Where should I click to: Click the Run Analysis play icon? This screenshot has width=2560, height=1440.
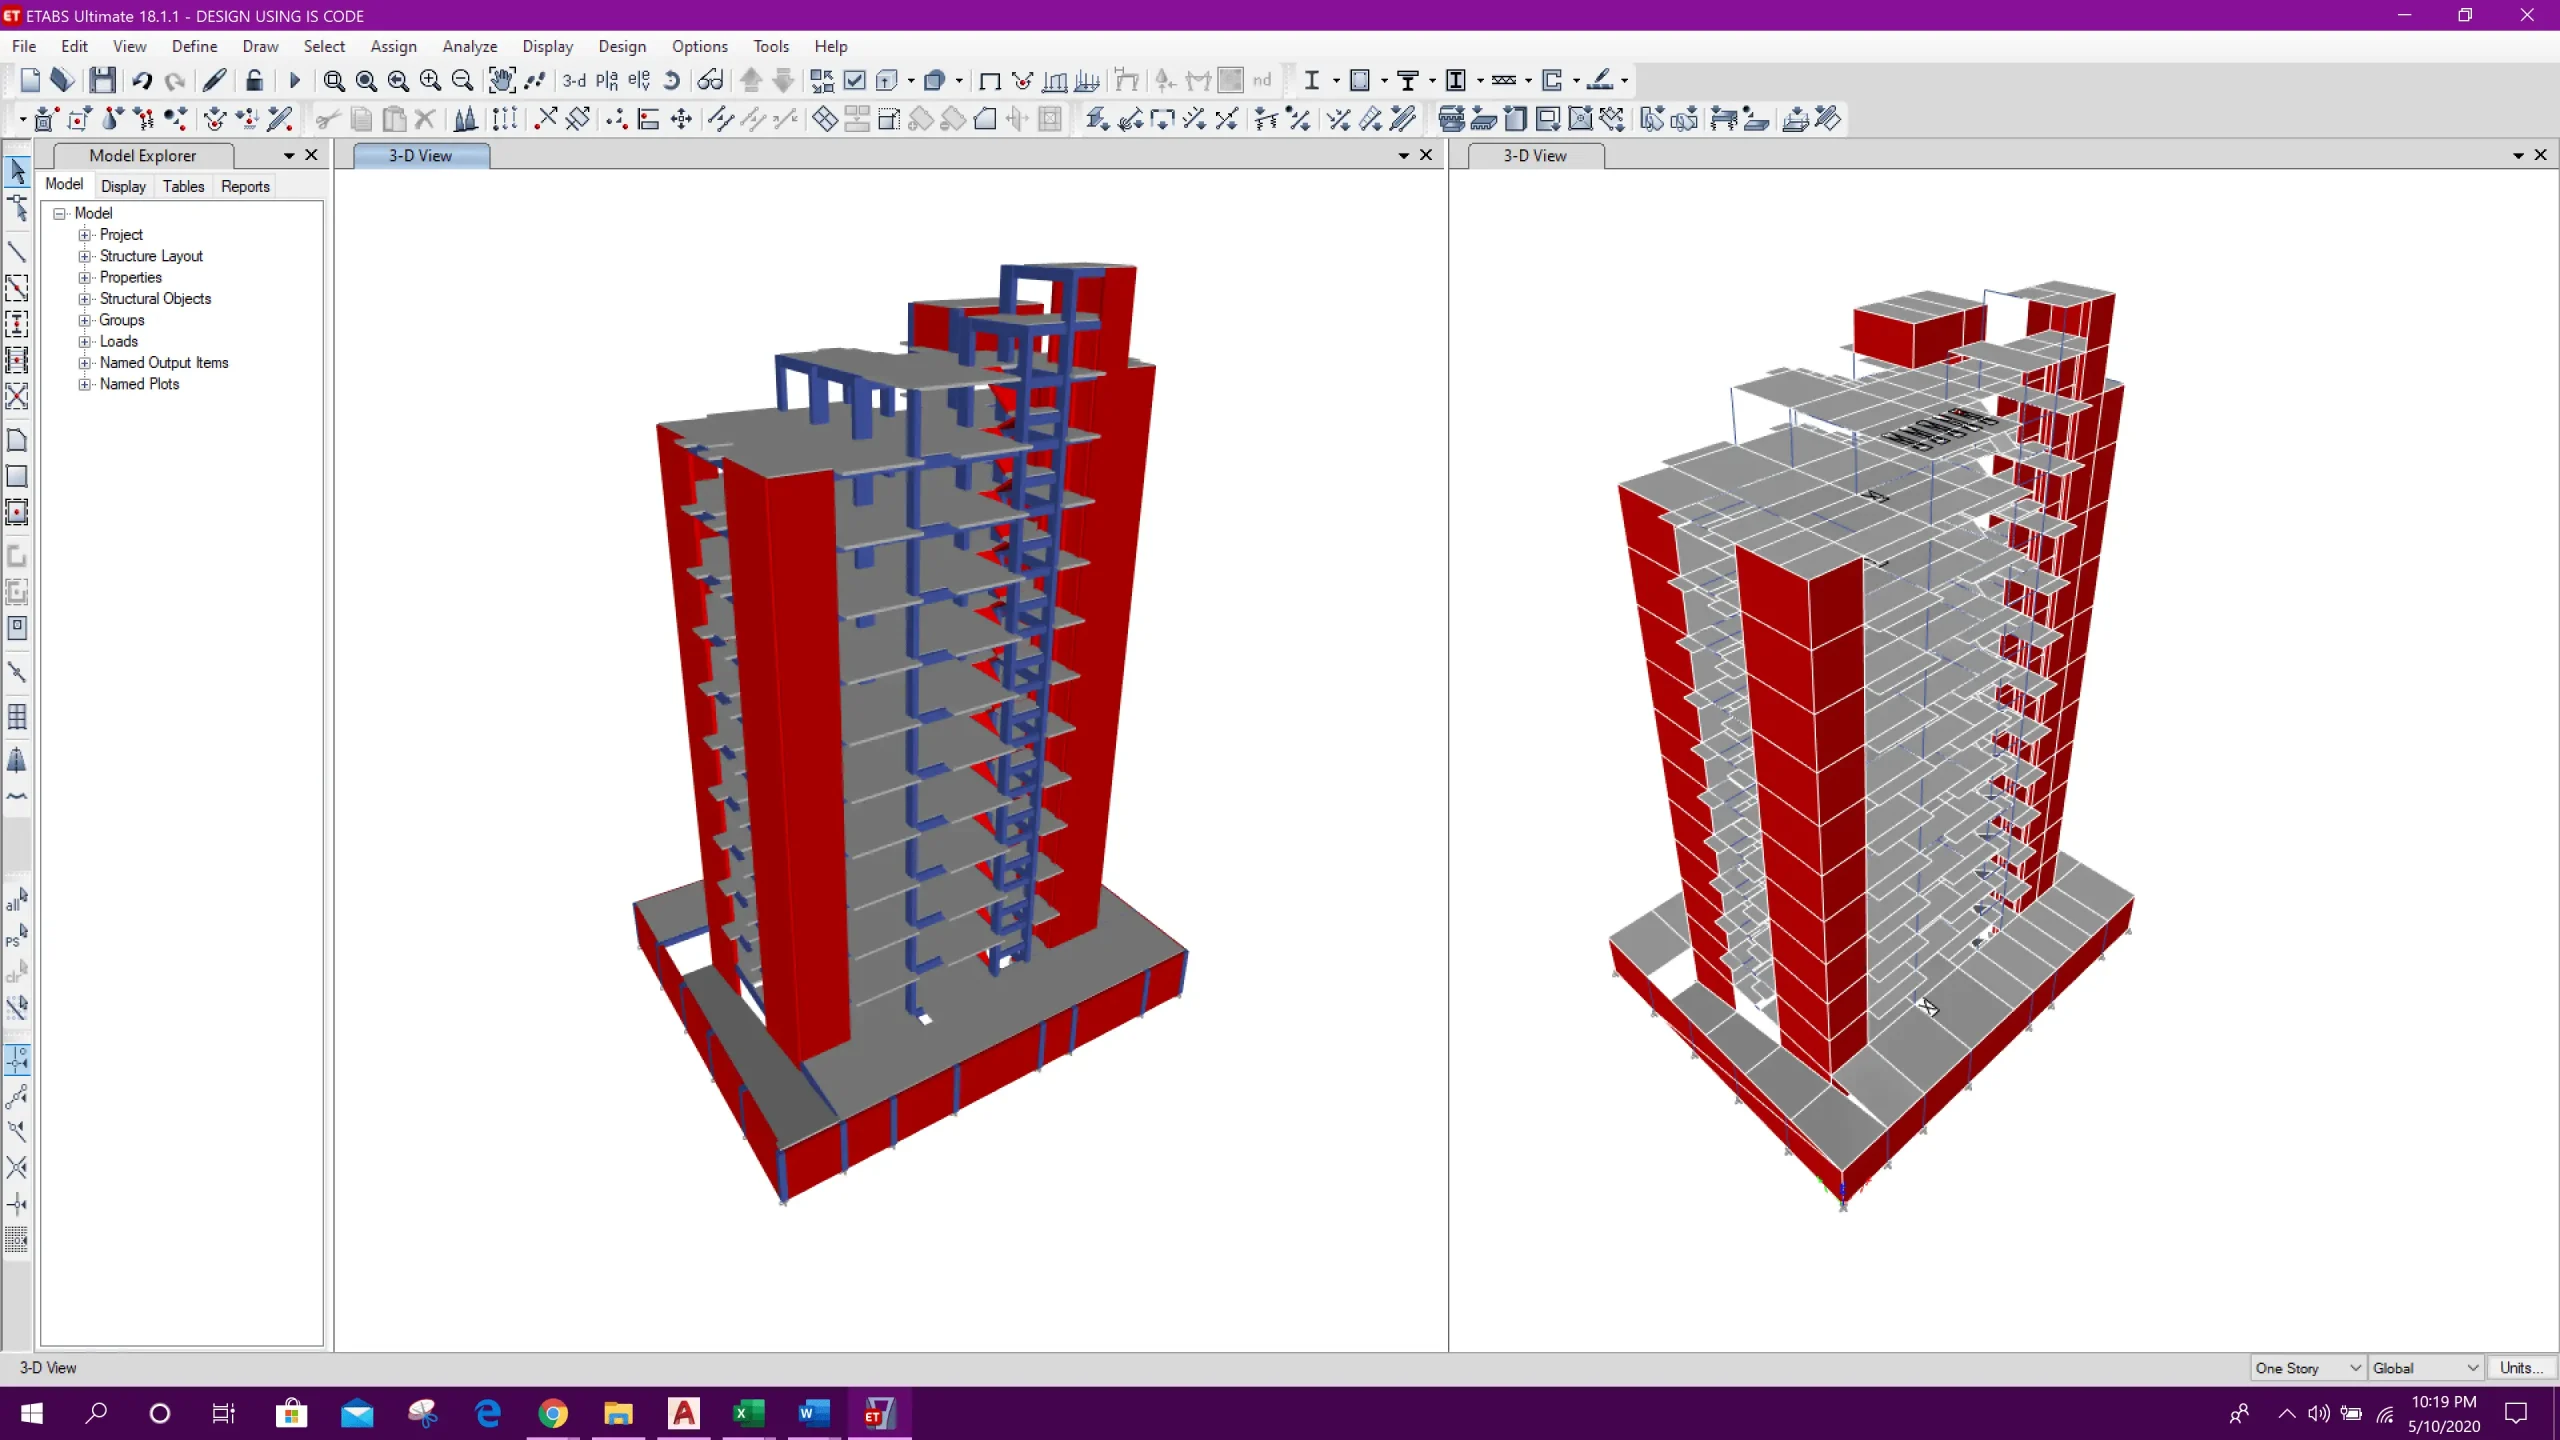294,80
